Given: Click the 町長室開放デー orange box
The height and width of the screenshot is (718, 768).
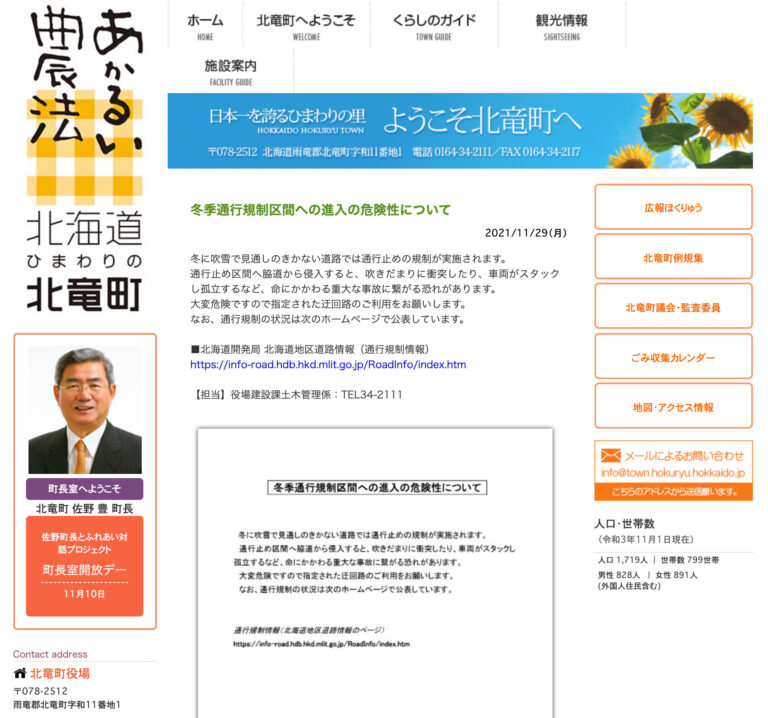Looking at the screenshot, I should point(85,568).
